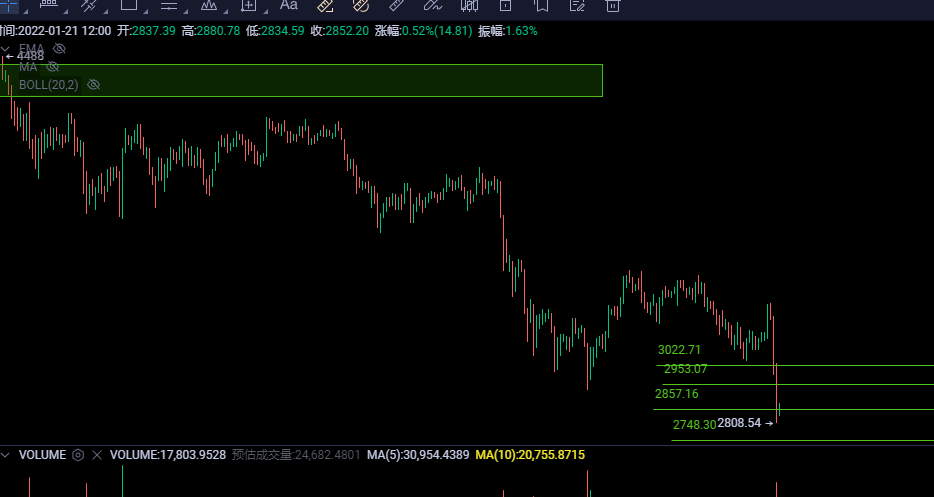Expand dropdown arrow beside horizontal lines tool
Viewport: 934px width, 497px height.
(186, 11)
